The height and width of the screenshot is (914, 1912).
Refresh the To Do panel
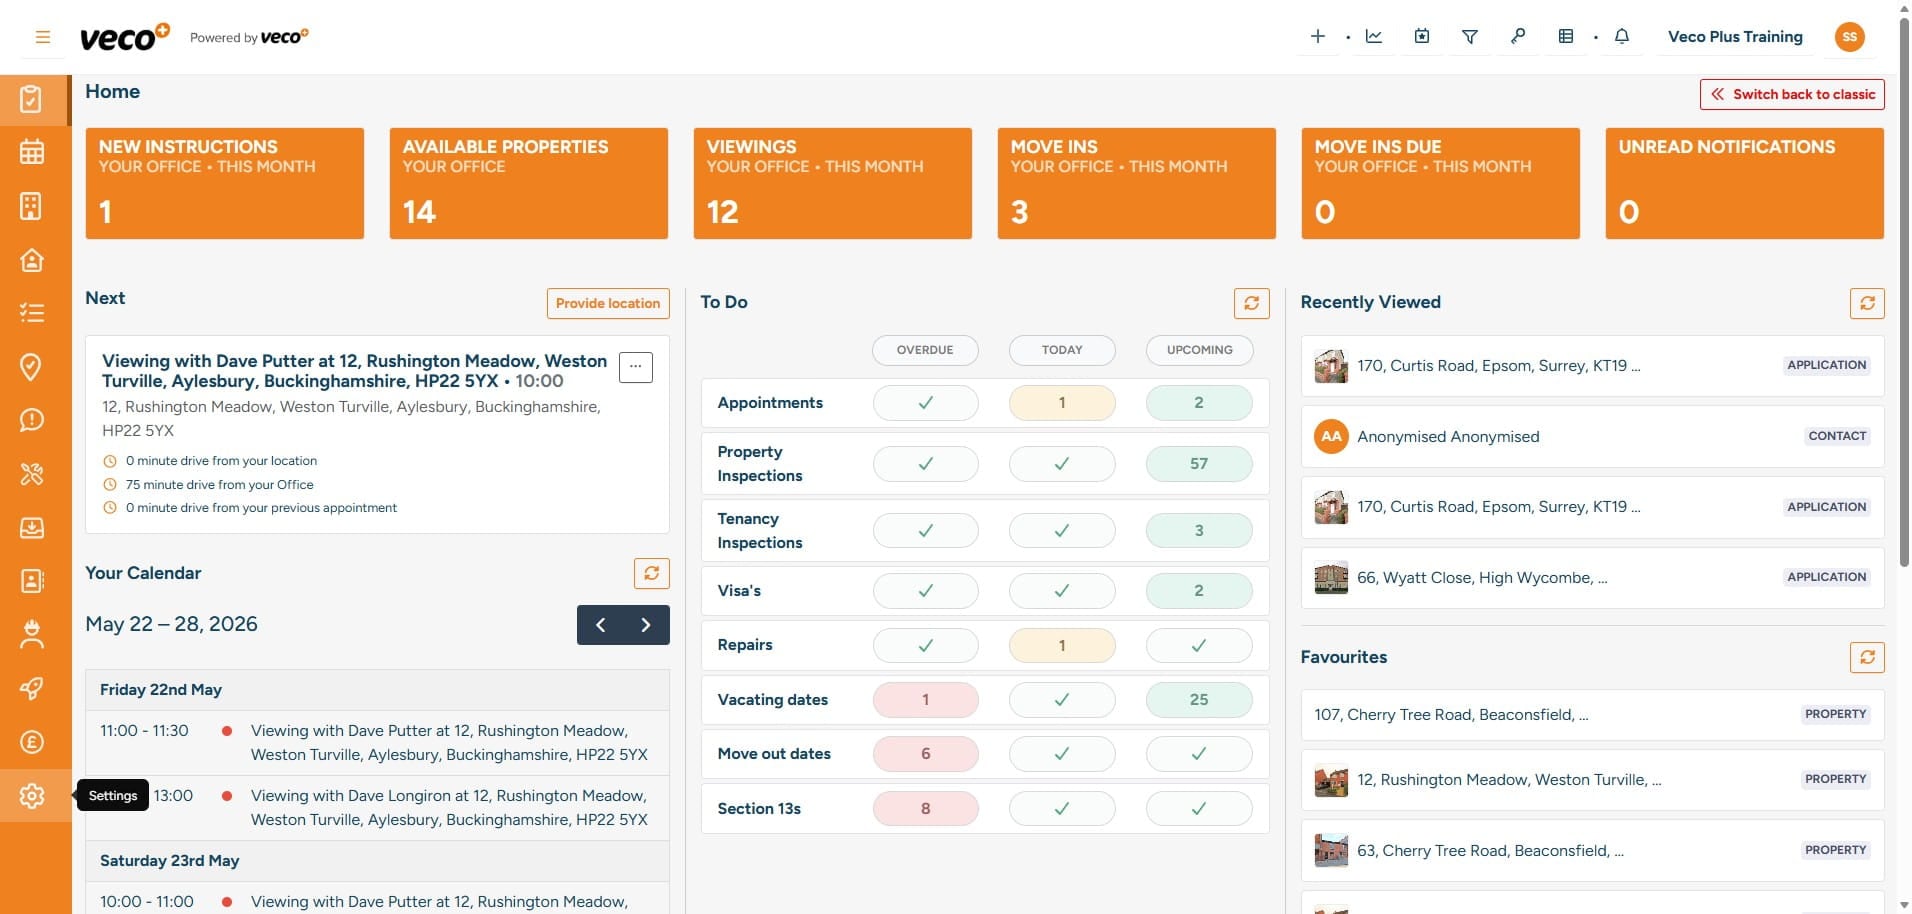(1251, 303)
